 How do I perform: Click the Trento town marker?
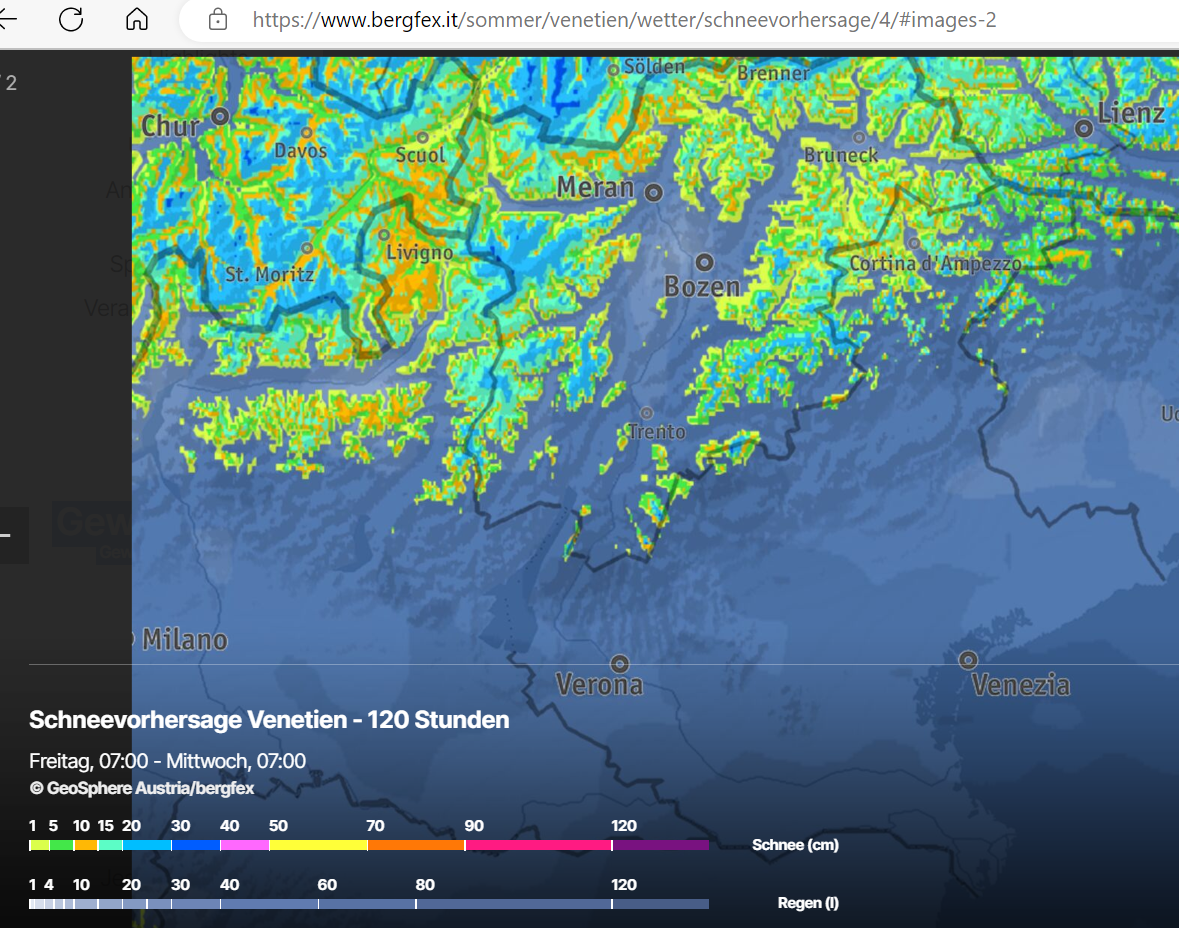tap(646, 413)
